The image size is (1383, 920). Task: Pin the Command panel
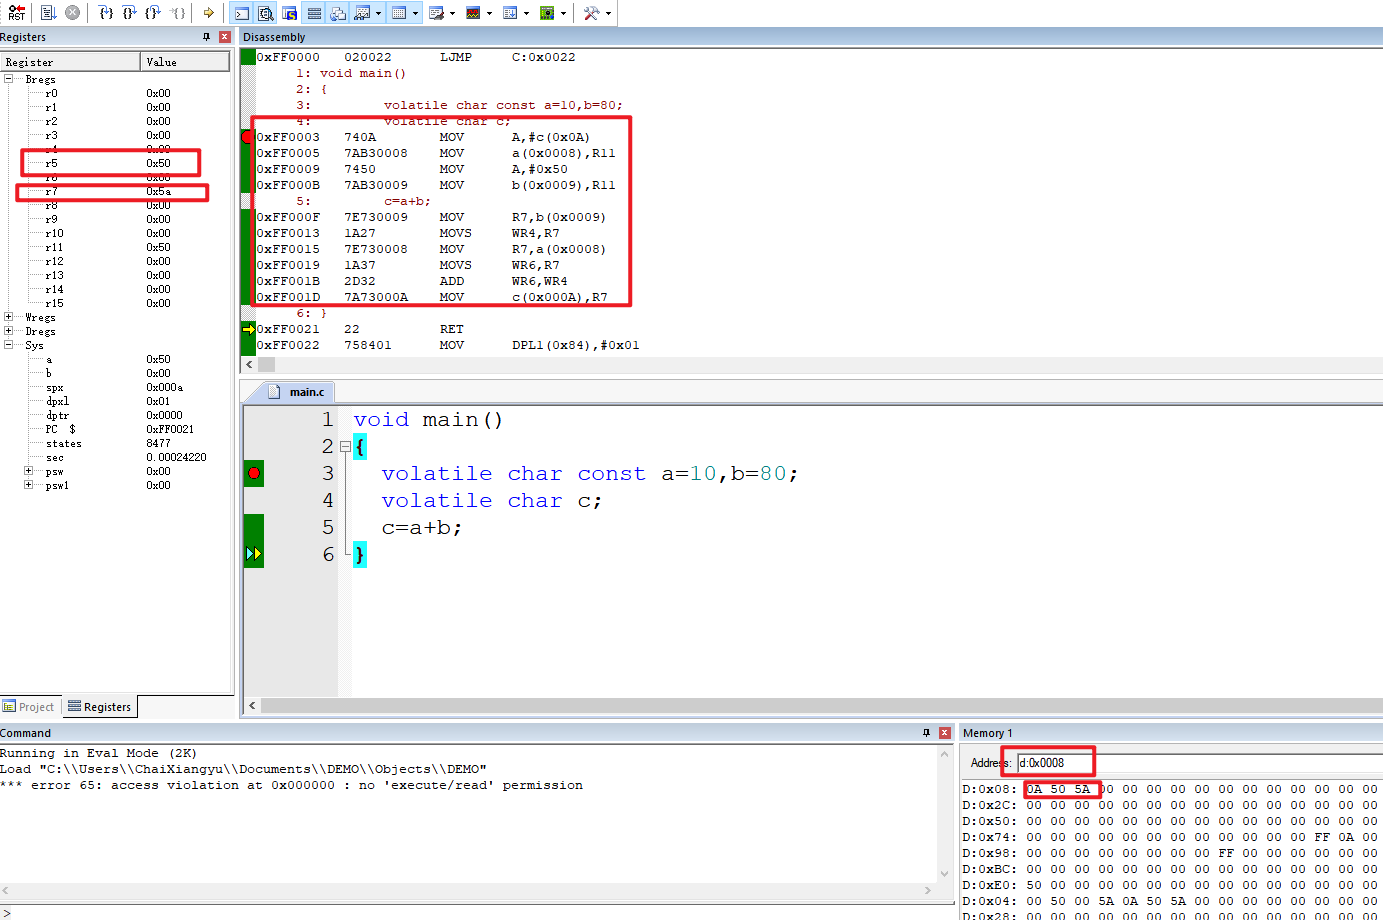[927, 733]
